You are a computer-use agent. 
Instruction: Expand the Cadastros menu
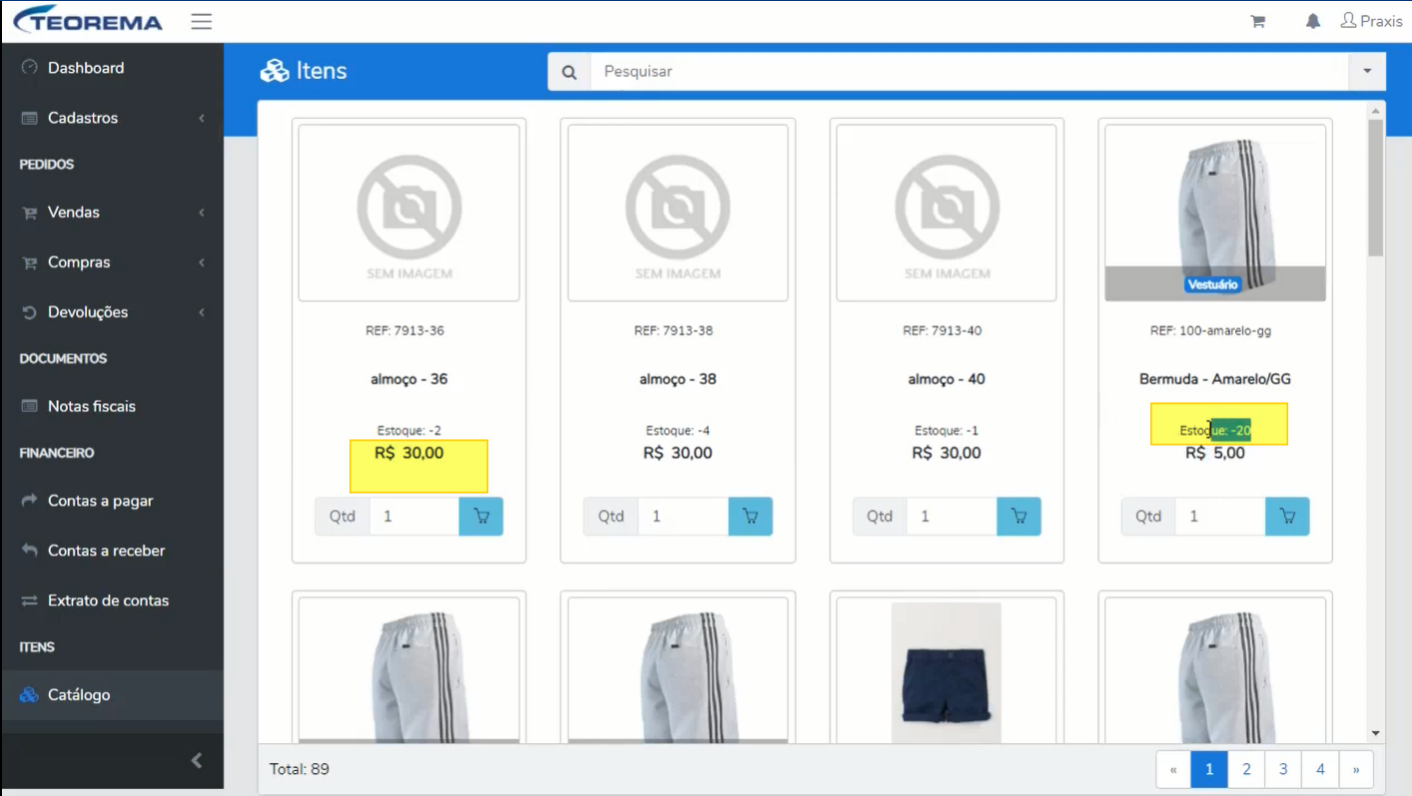point(112,118)
